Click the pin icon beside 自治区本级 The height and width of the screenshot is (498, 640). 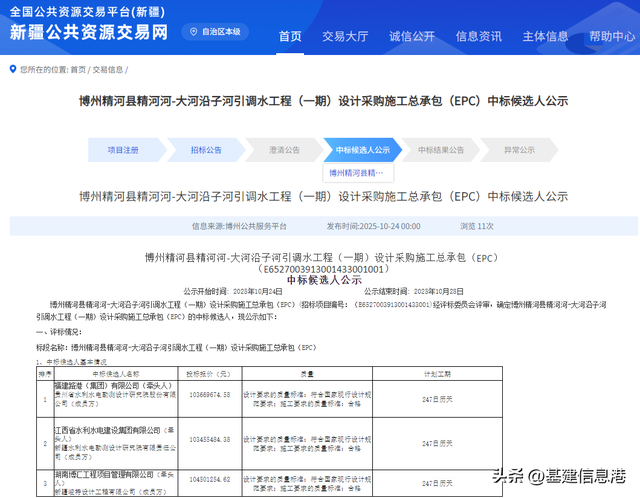coord(194,31)
